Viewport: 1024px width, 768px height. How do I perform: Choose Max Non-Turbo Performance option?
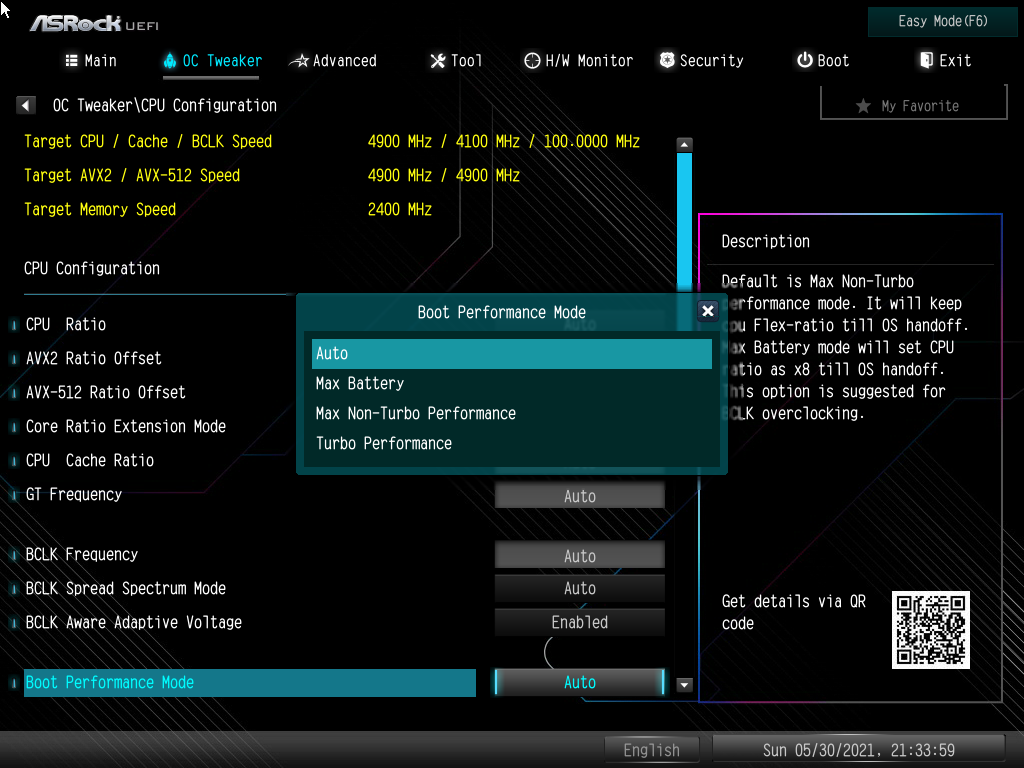tap(416, 414)
